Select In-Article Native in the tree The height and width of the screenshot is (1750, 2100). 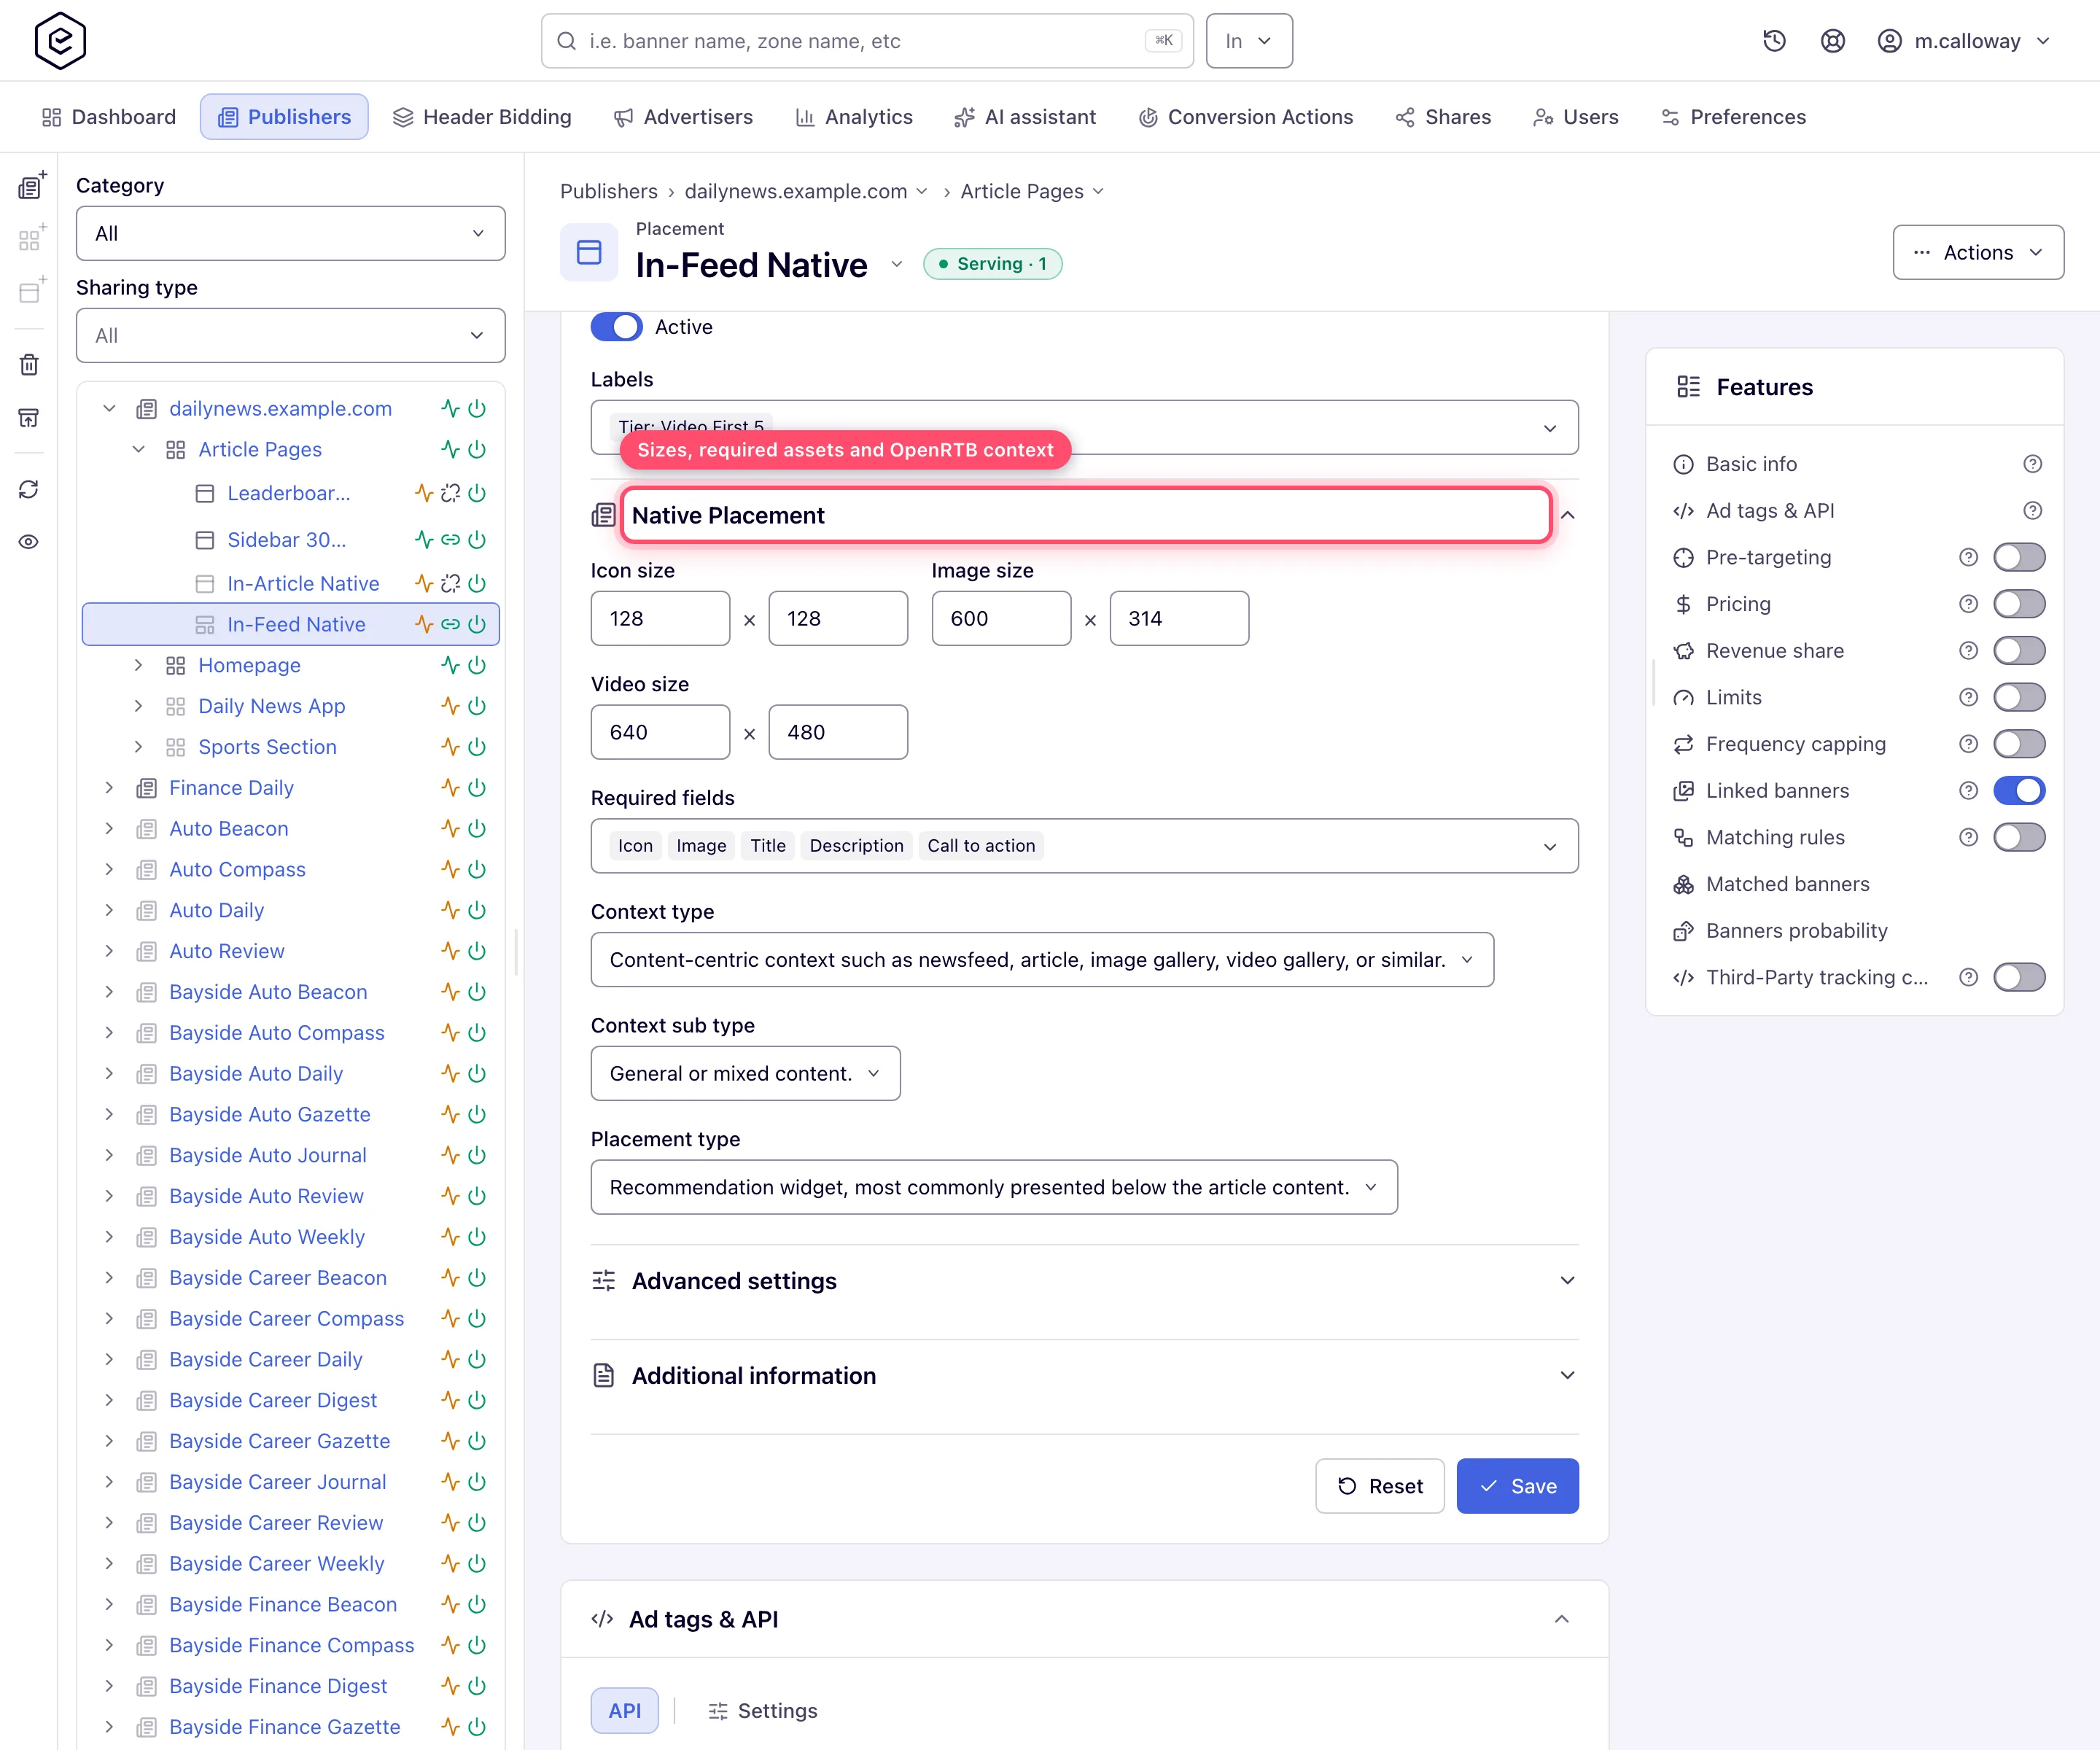click(x=303, y=583)
